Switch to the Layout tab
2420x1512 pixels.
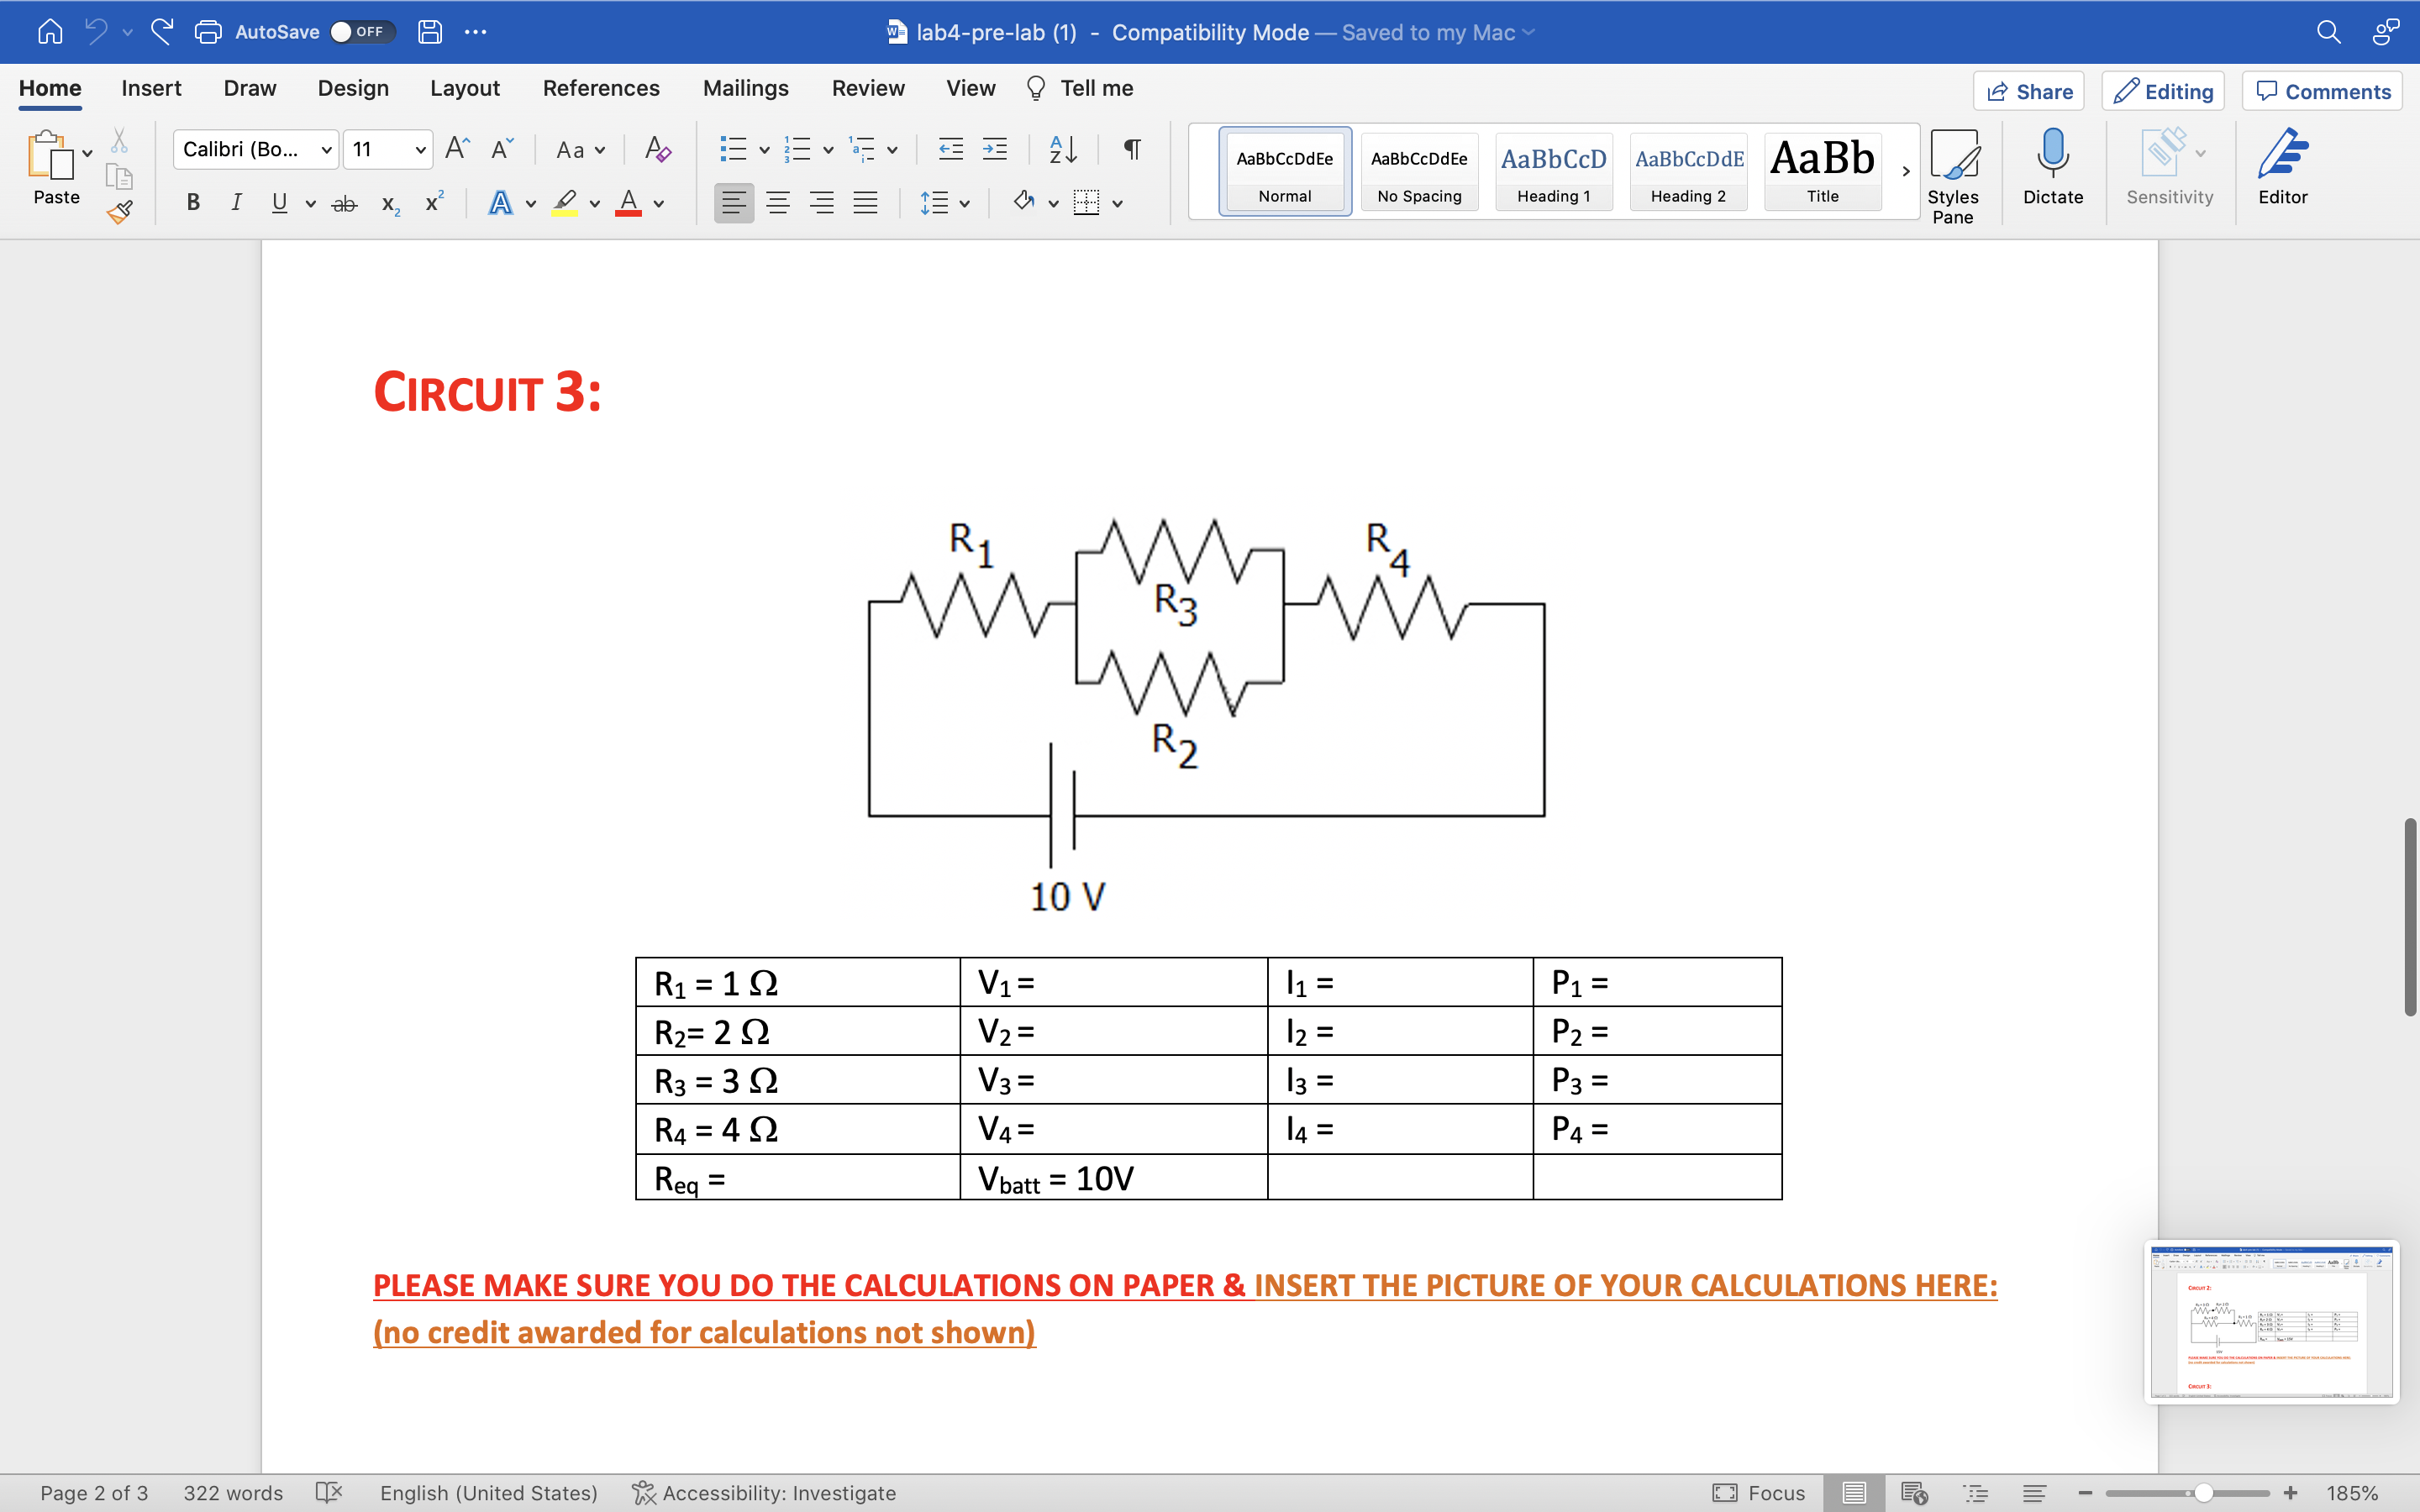[x=465, y=88]
